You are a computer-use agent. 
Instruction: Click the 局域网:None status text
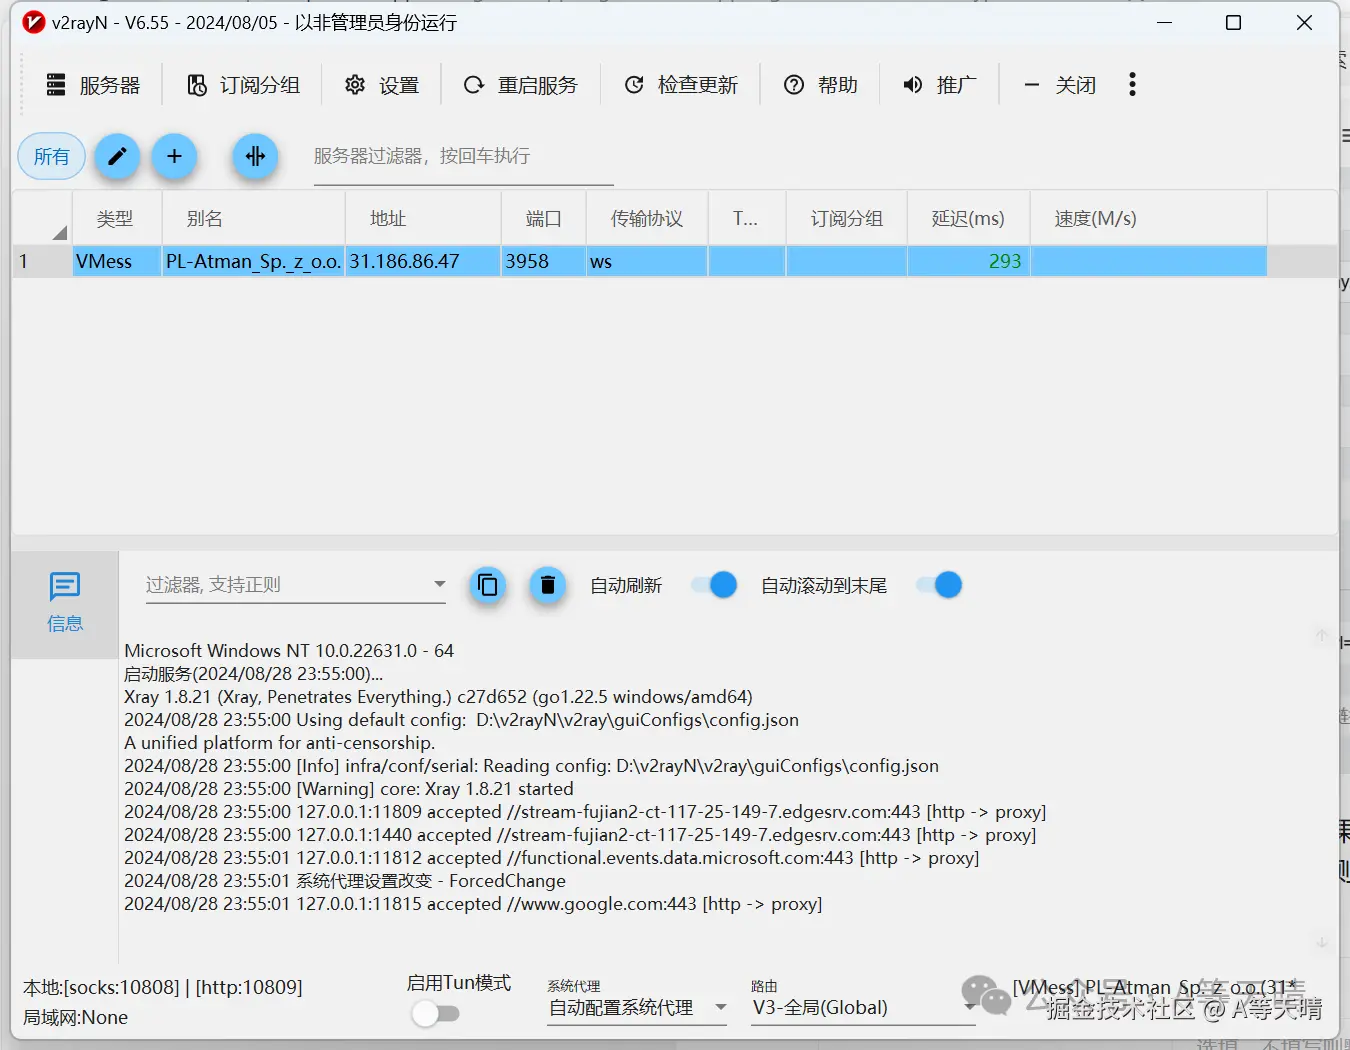pyautogui.click(x=76, y=1018)
